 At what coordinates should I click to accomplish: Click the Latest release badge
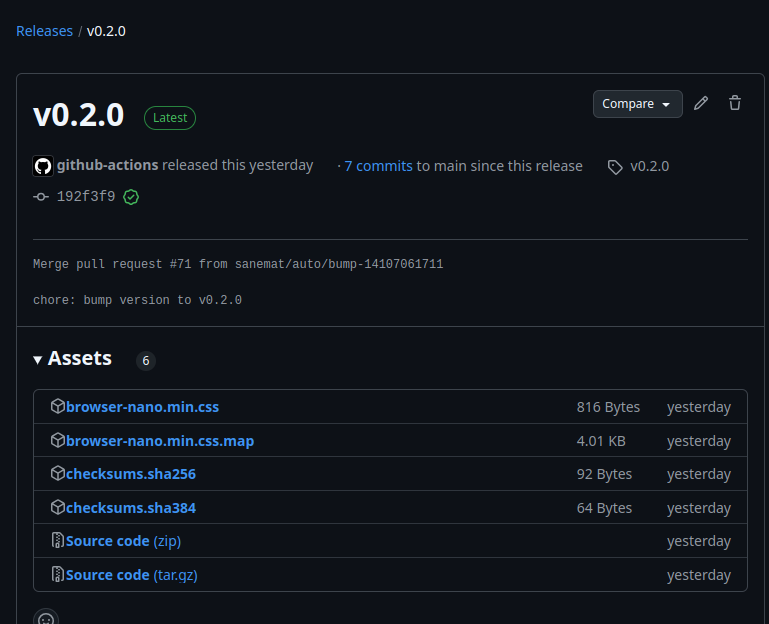[x=170, y=117]
